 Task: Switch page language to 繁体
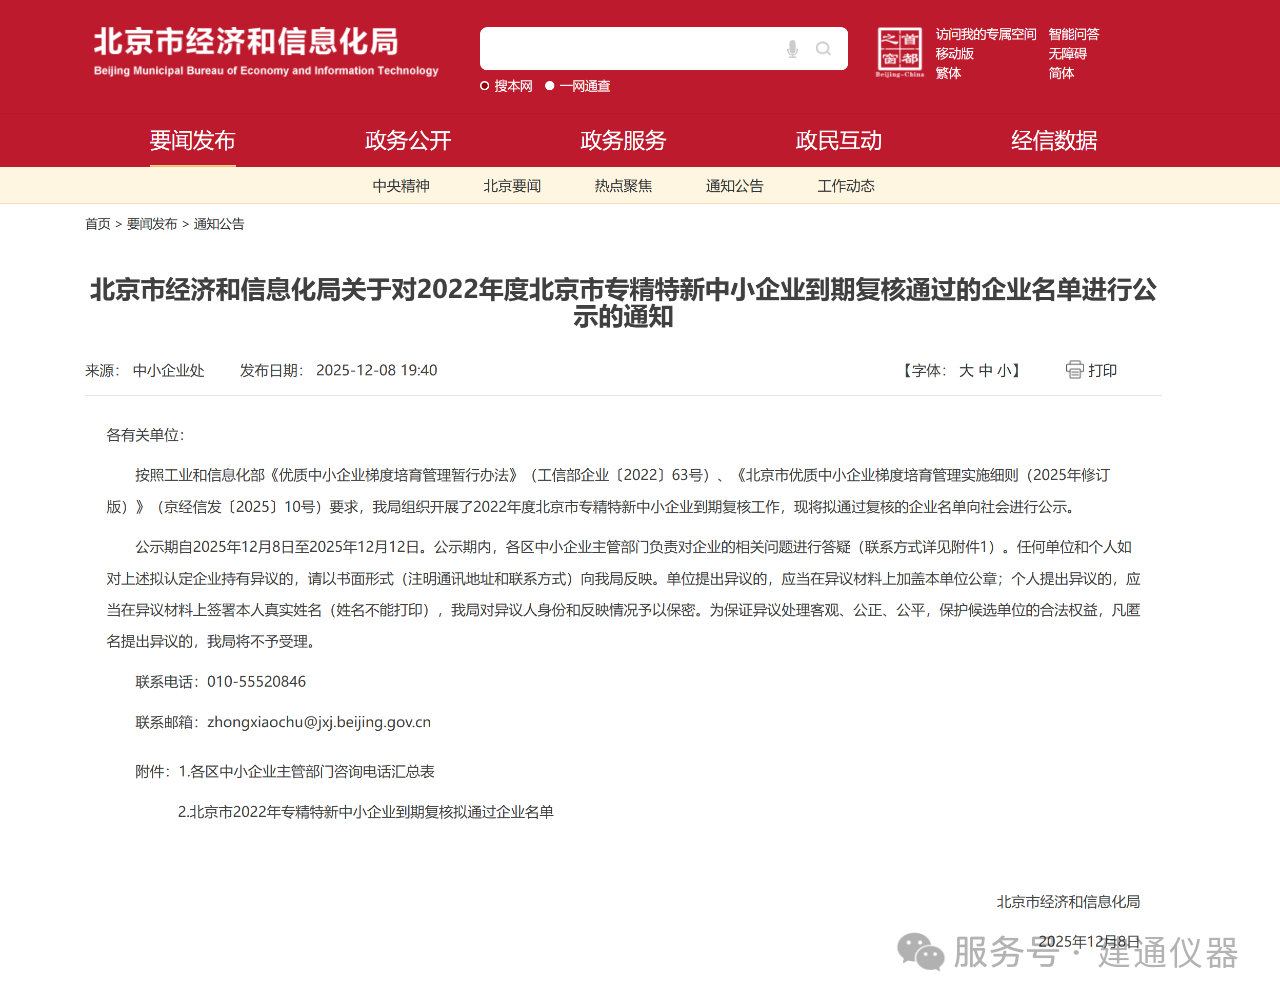[946, 73]
